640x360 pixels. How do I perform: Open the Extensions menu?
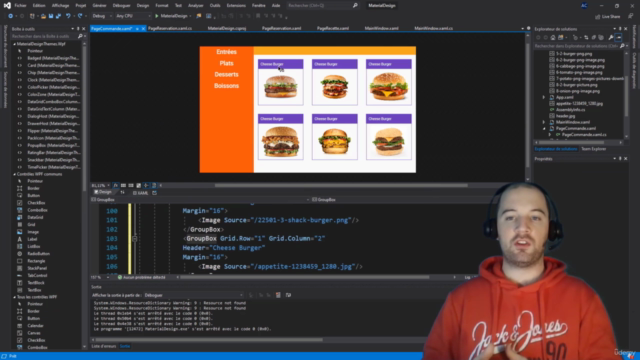click(236, 5)
